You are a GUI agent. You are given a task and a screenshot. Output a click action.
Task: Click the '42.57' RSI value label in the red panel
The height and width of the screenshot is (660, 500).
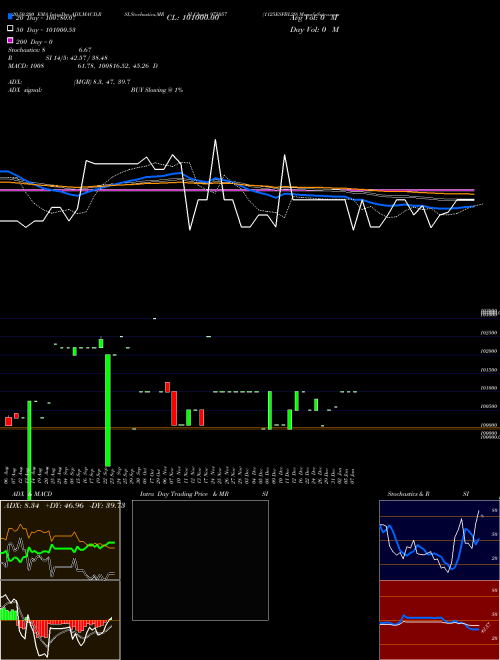[x=484, y=628]
